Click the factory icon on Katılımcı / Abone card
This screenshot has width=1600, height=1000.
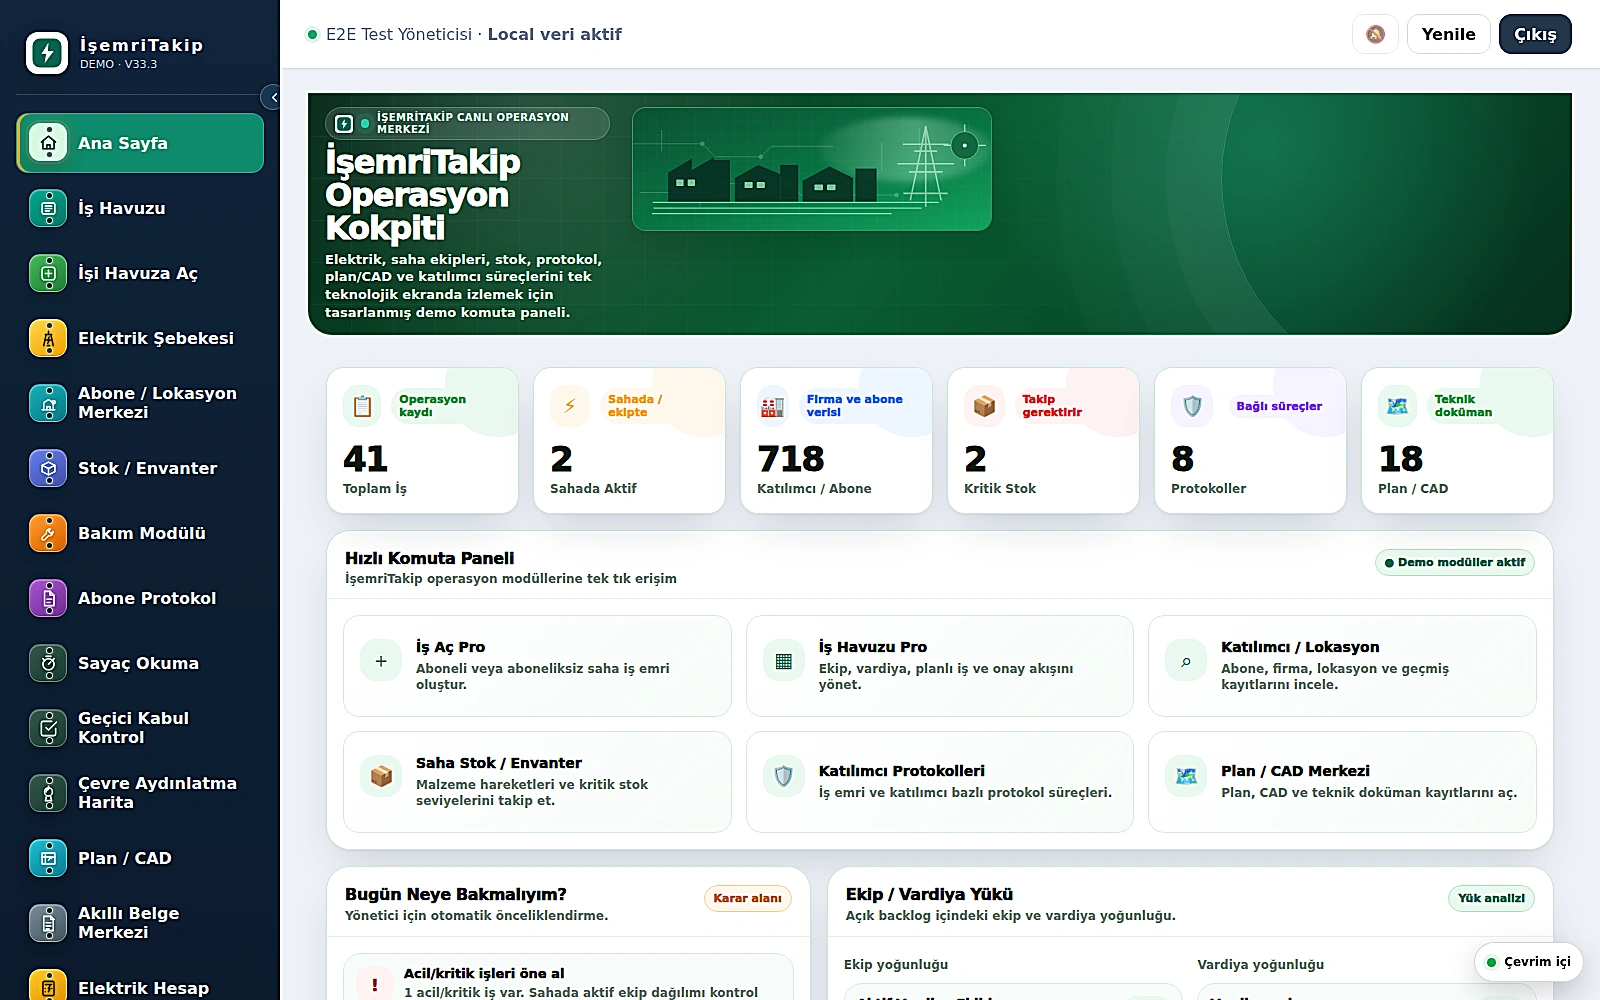772,406
